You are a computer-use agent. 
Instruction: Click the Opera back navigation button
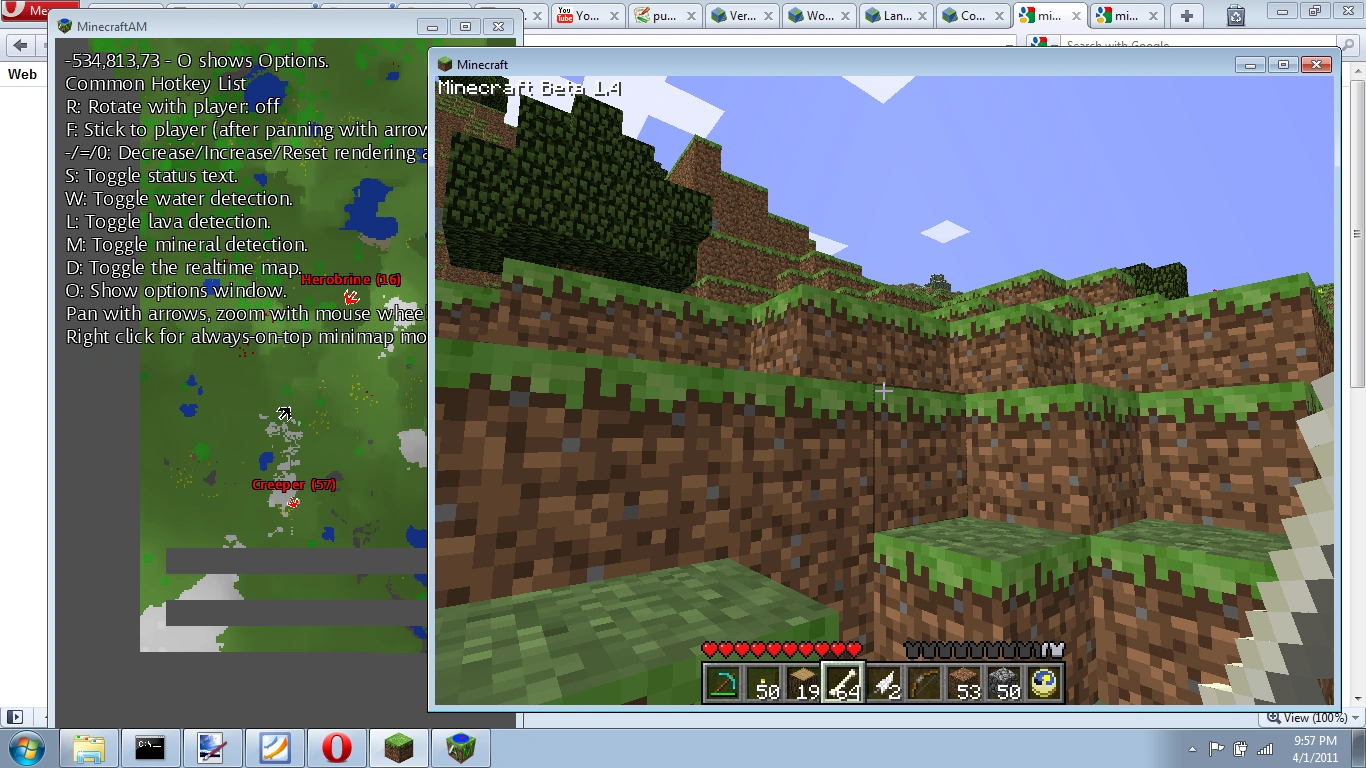pos(19,46)
